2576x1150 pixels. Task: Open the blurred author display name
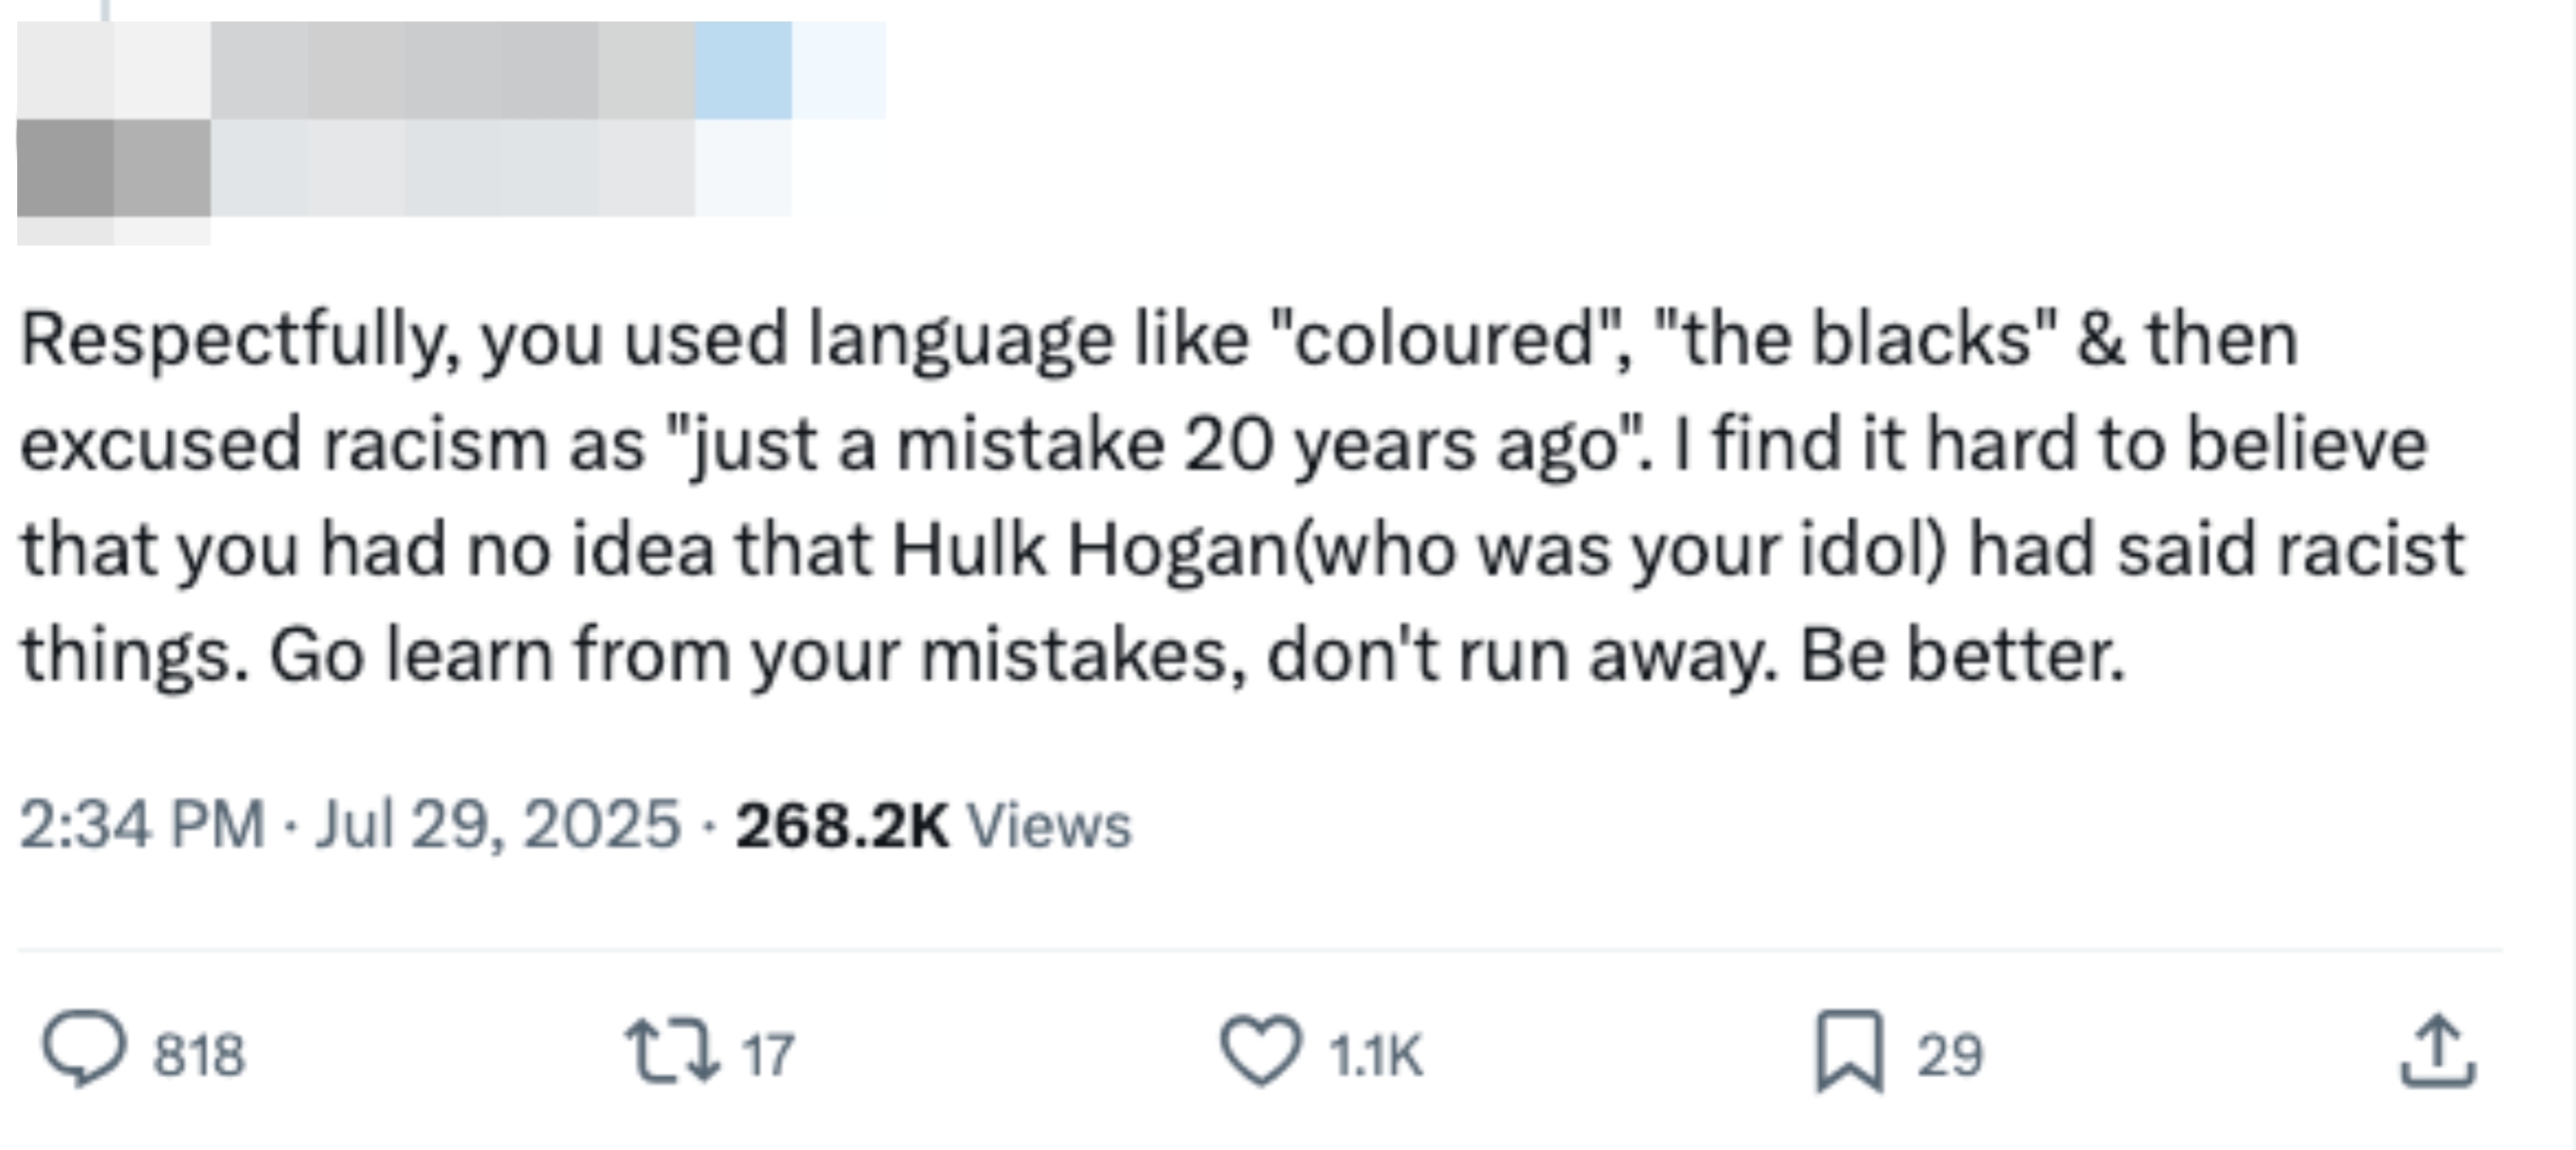[400, 70]
